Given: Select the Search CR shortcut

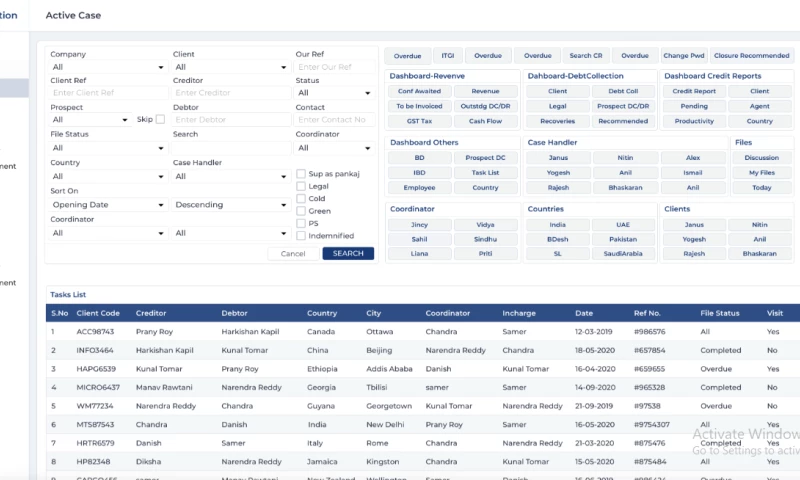Looking at the screenshot, I should point(586,56).
